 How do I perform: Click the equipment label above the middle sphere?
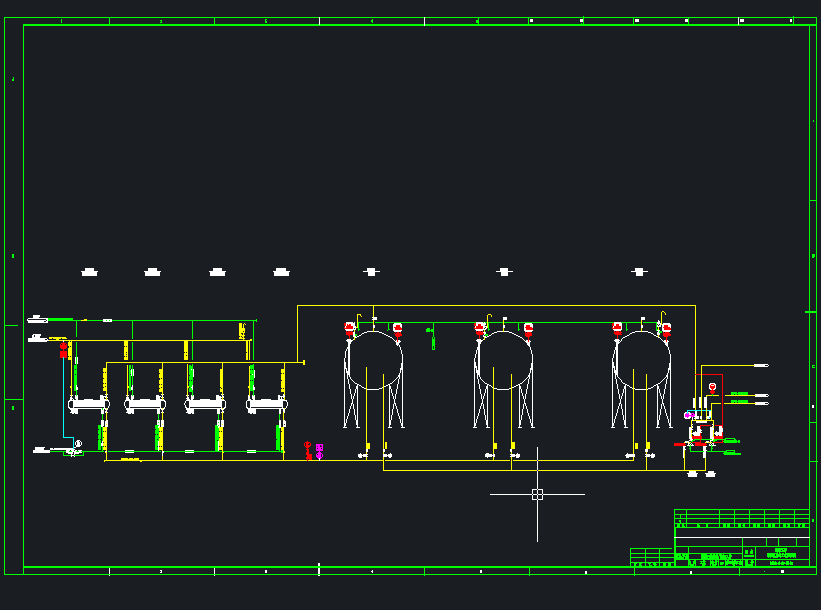[x=504, y=272]
